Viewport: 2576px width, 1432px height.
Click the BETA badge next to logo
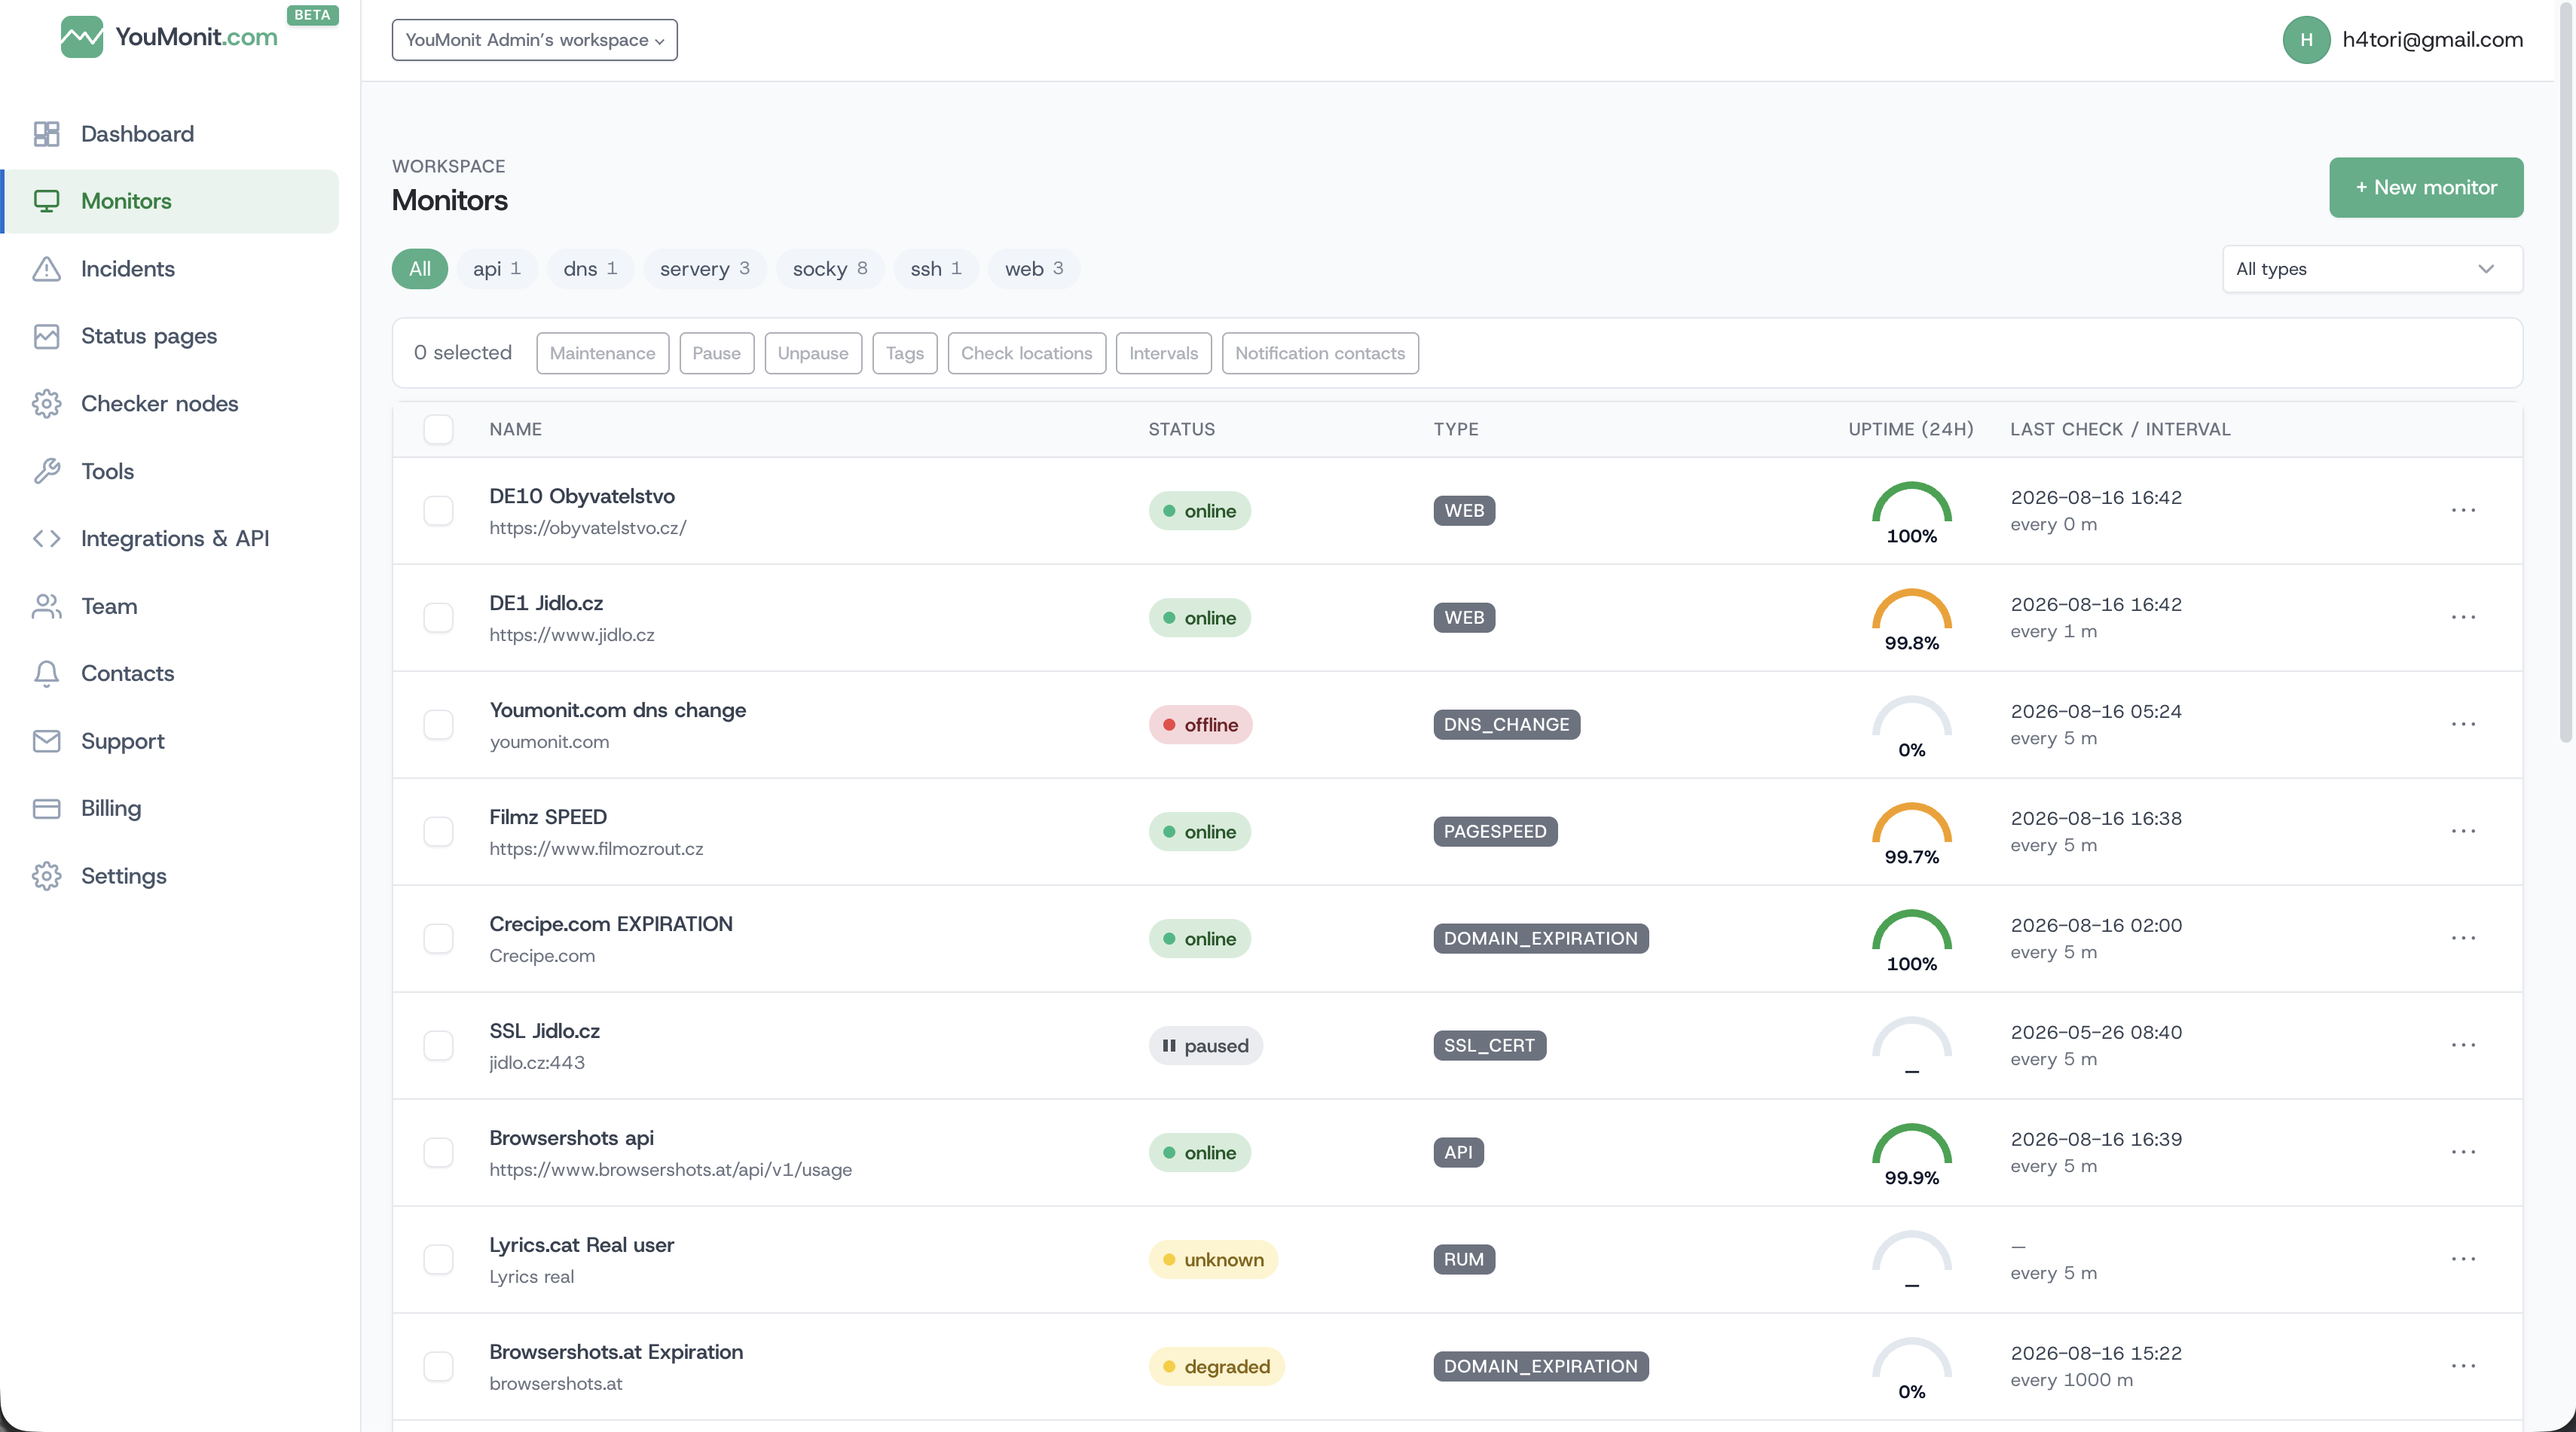click(312, 15)
